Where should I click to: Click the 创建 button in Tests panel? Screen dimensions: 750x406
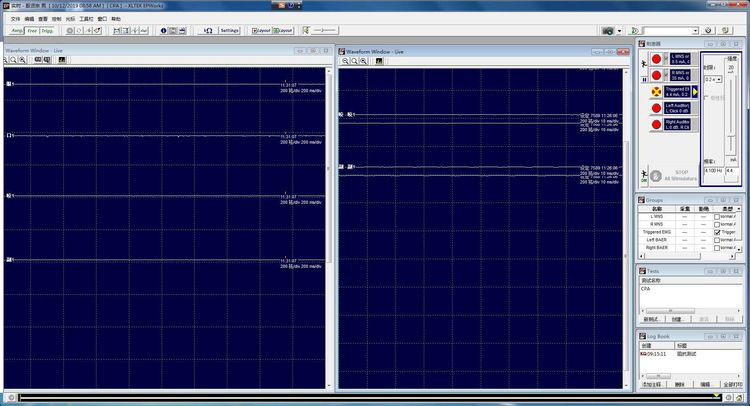click(x=676, y=319)
